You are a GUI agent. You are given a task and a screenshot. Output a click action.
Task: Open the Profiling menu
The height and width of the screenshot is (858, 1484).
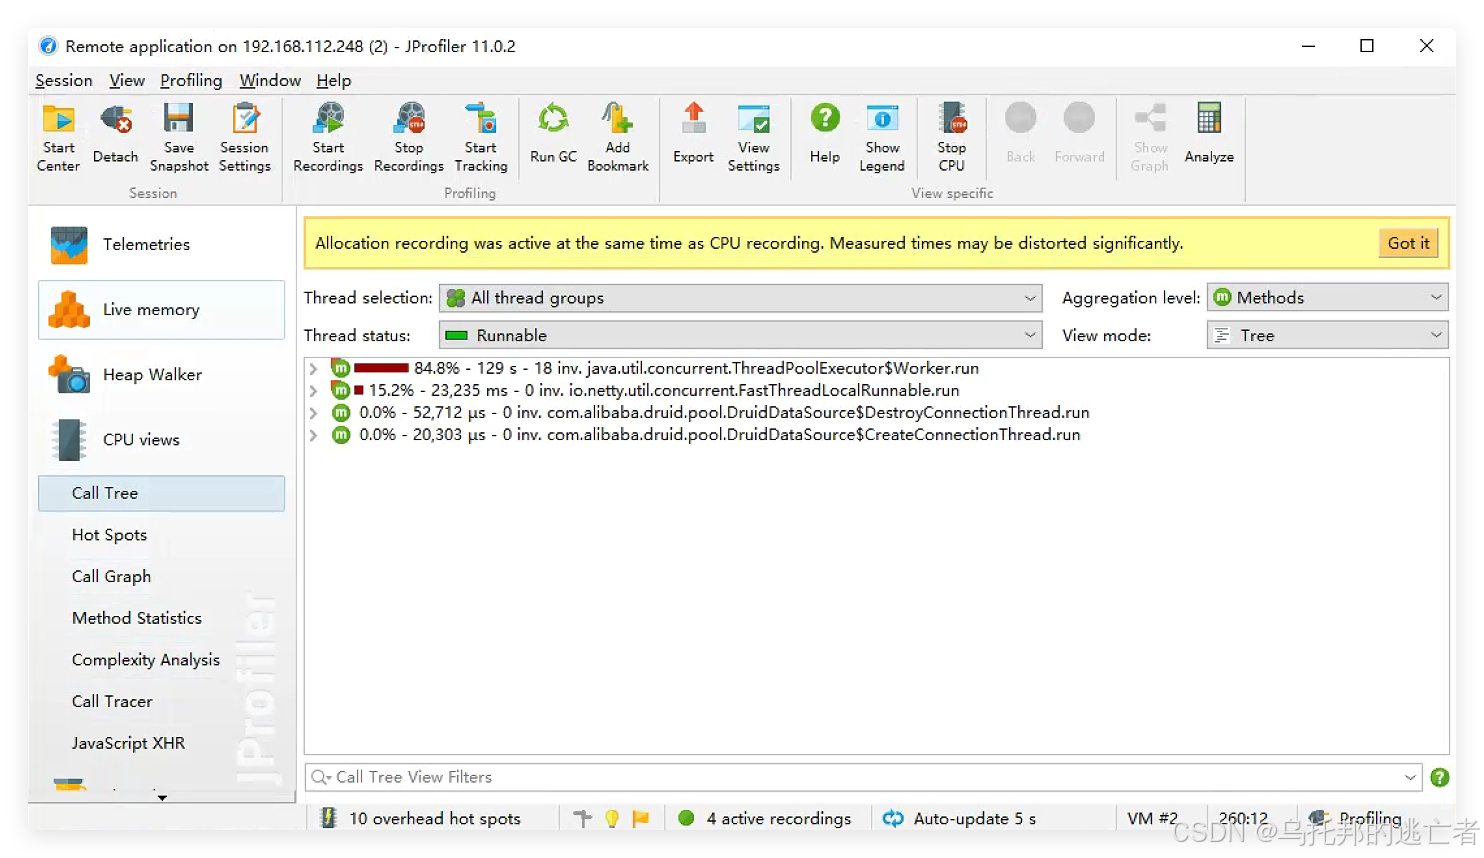click(191, 81)
